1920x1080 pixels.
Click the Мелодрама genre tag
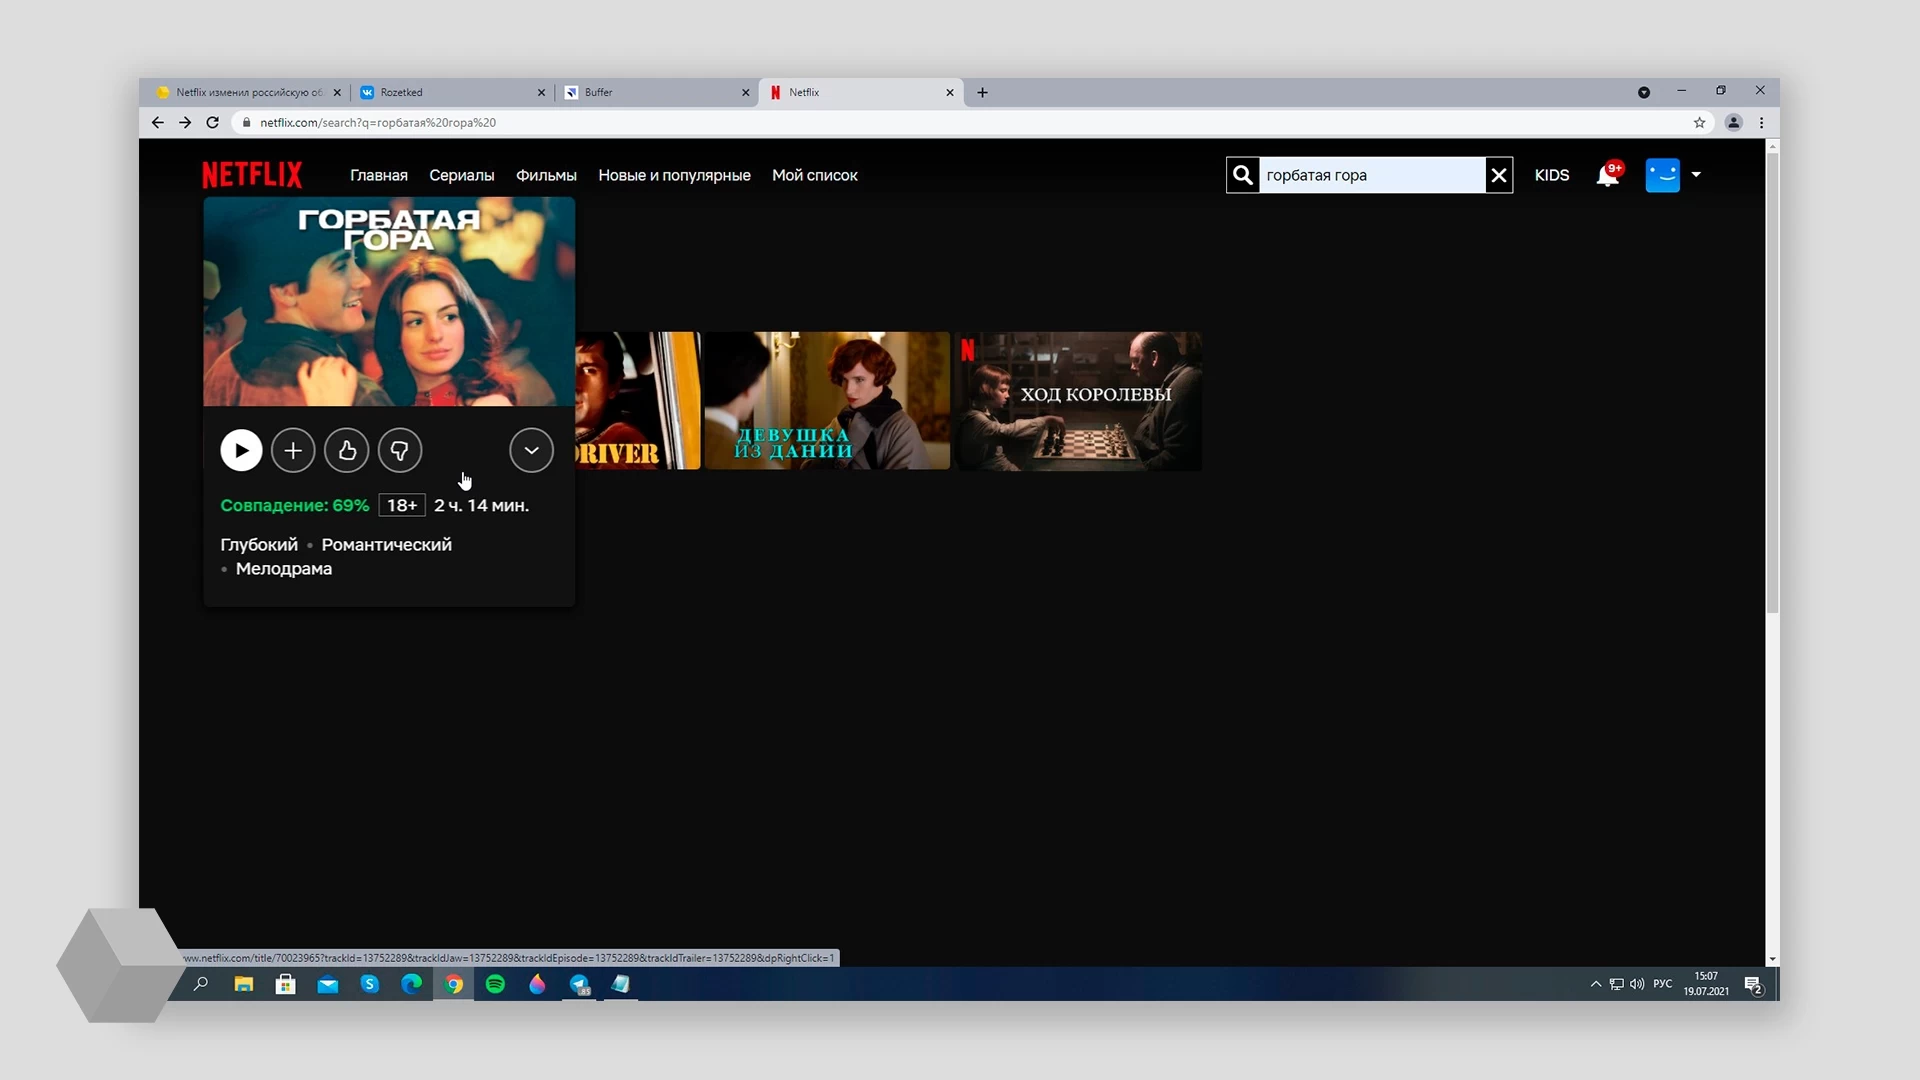point(284,569)
